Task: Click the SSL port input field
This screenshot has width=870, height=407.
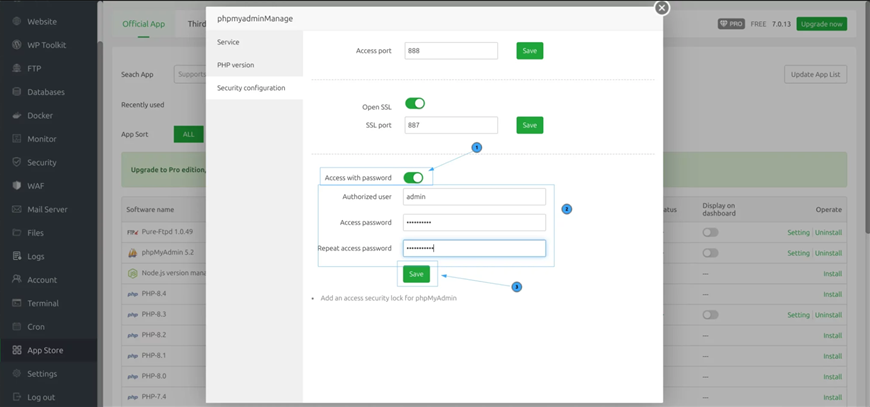Action: tap(451, 125)
